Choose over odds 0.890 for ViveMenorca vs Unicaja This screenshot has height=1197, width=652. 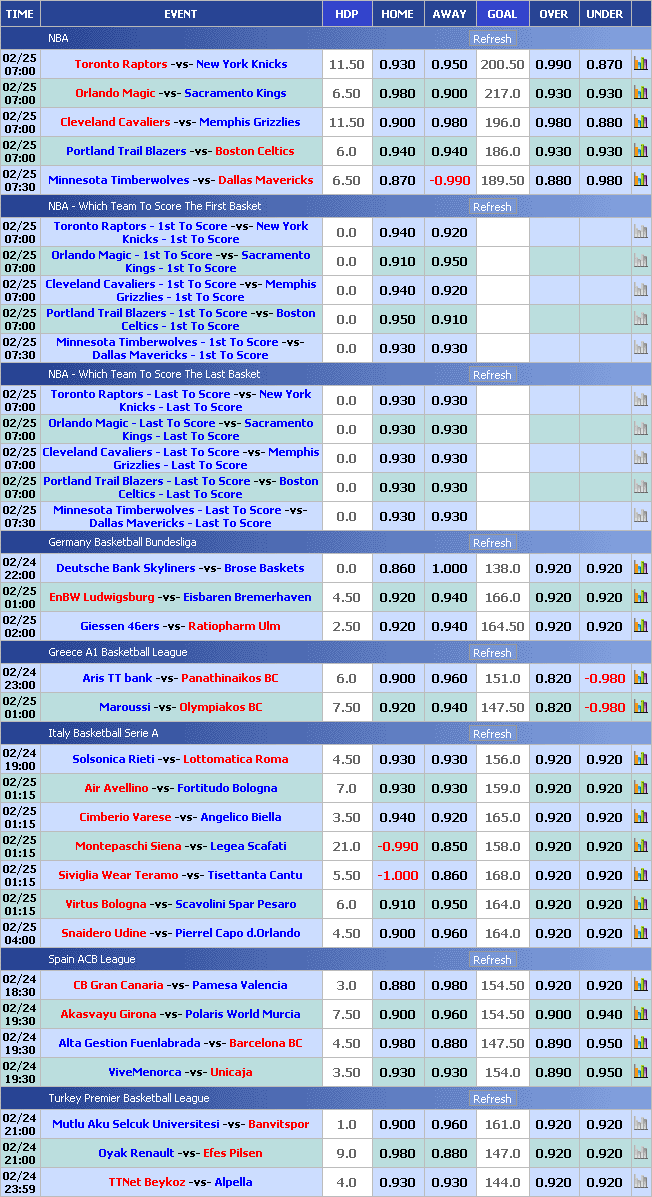pos(553,1072)
